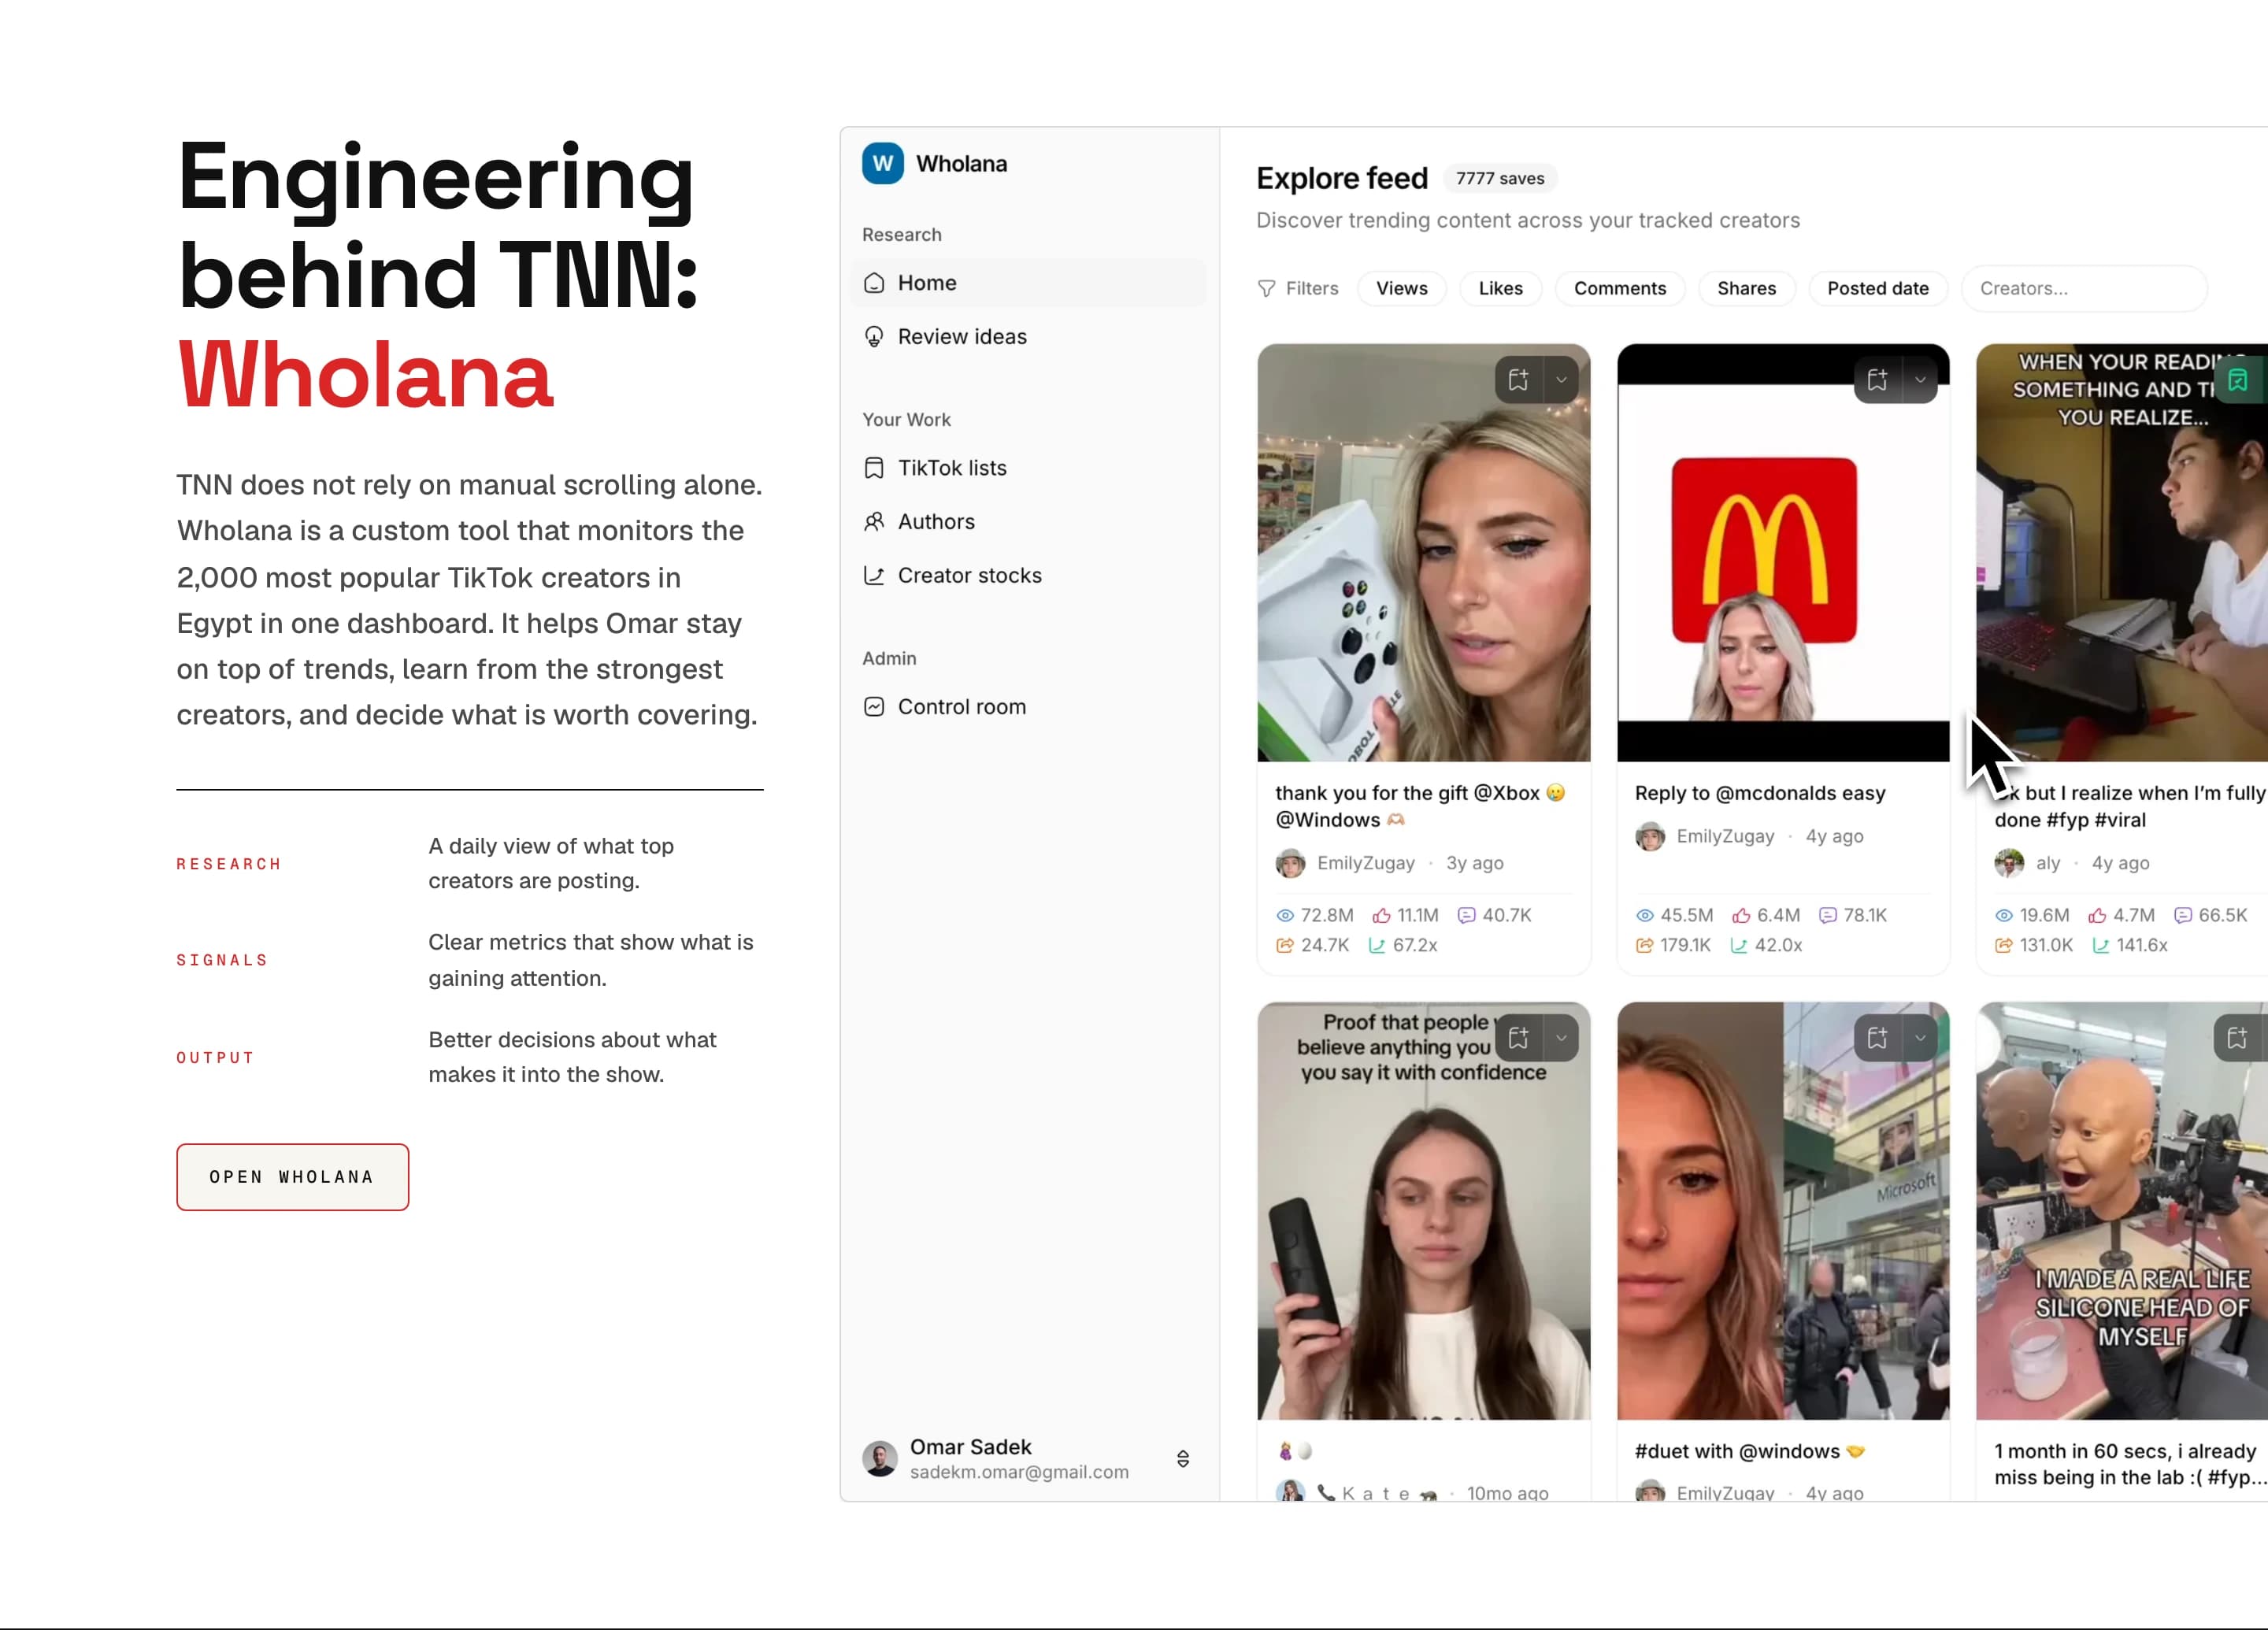Click the 19.6M views value
The width and height of the screenshot is (2268, 1630).
point(2044,915)
